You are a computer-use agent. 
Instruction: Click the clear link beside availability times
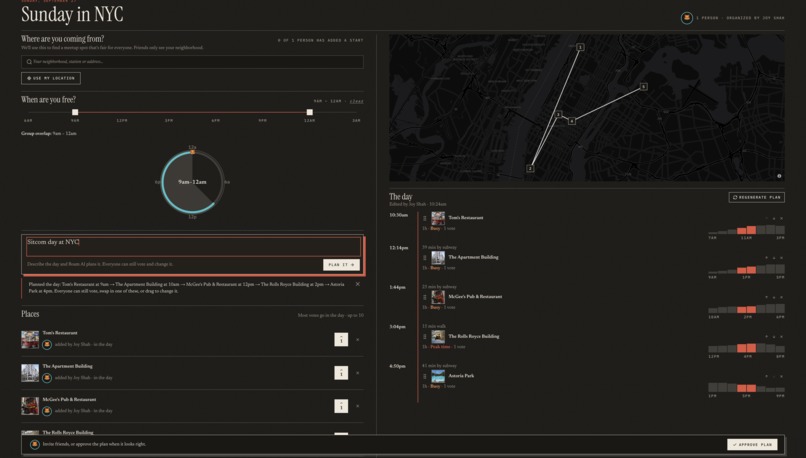pyautogui.click(x=356, y=101)
